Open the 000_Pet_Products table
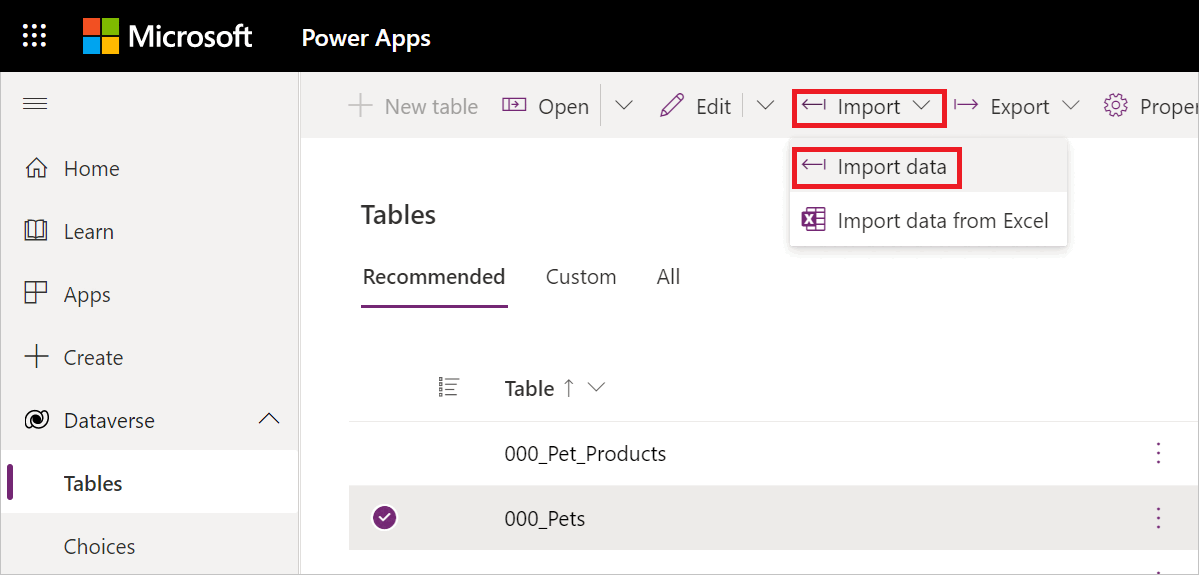Image resolution: width=1199 pixels, height=575 pixels. 585,453
